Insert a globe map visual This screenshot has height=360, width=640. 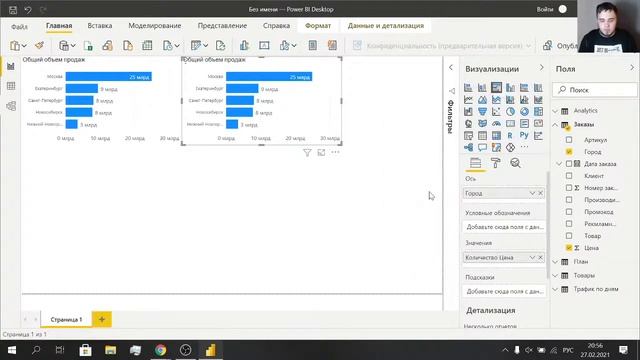coord(468,123)
